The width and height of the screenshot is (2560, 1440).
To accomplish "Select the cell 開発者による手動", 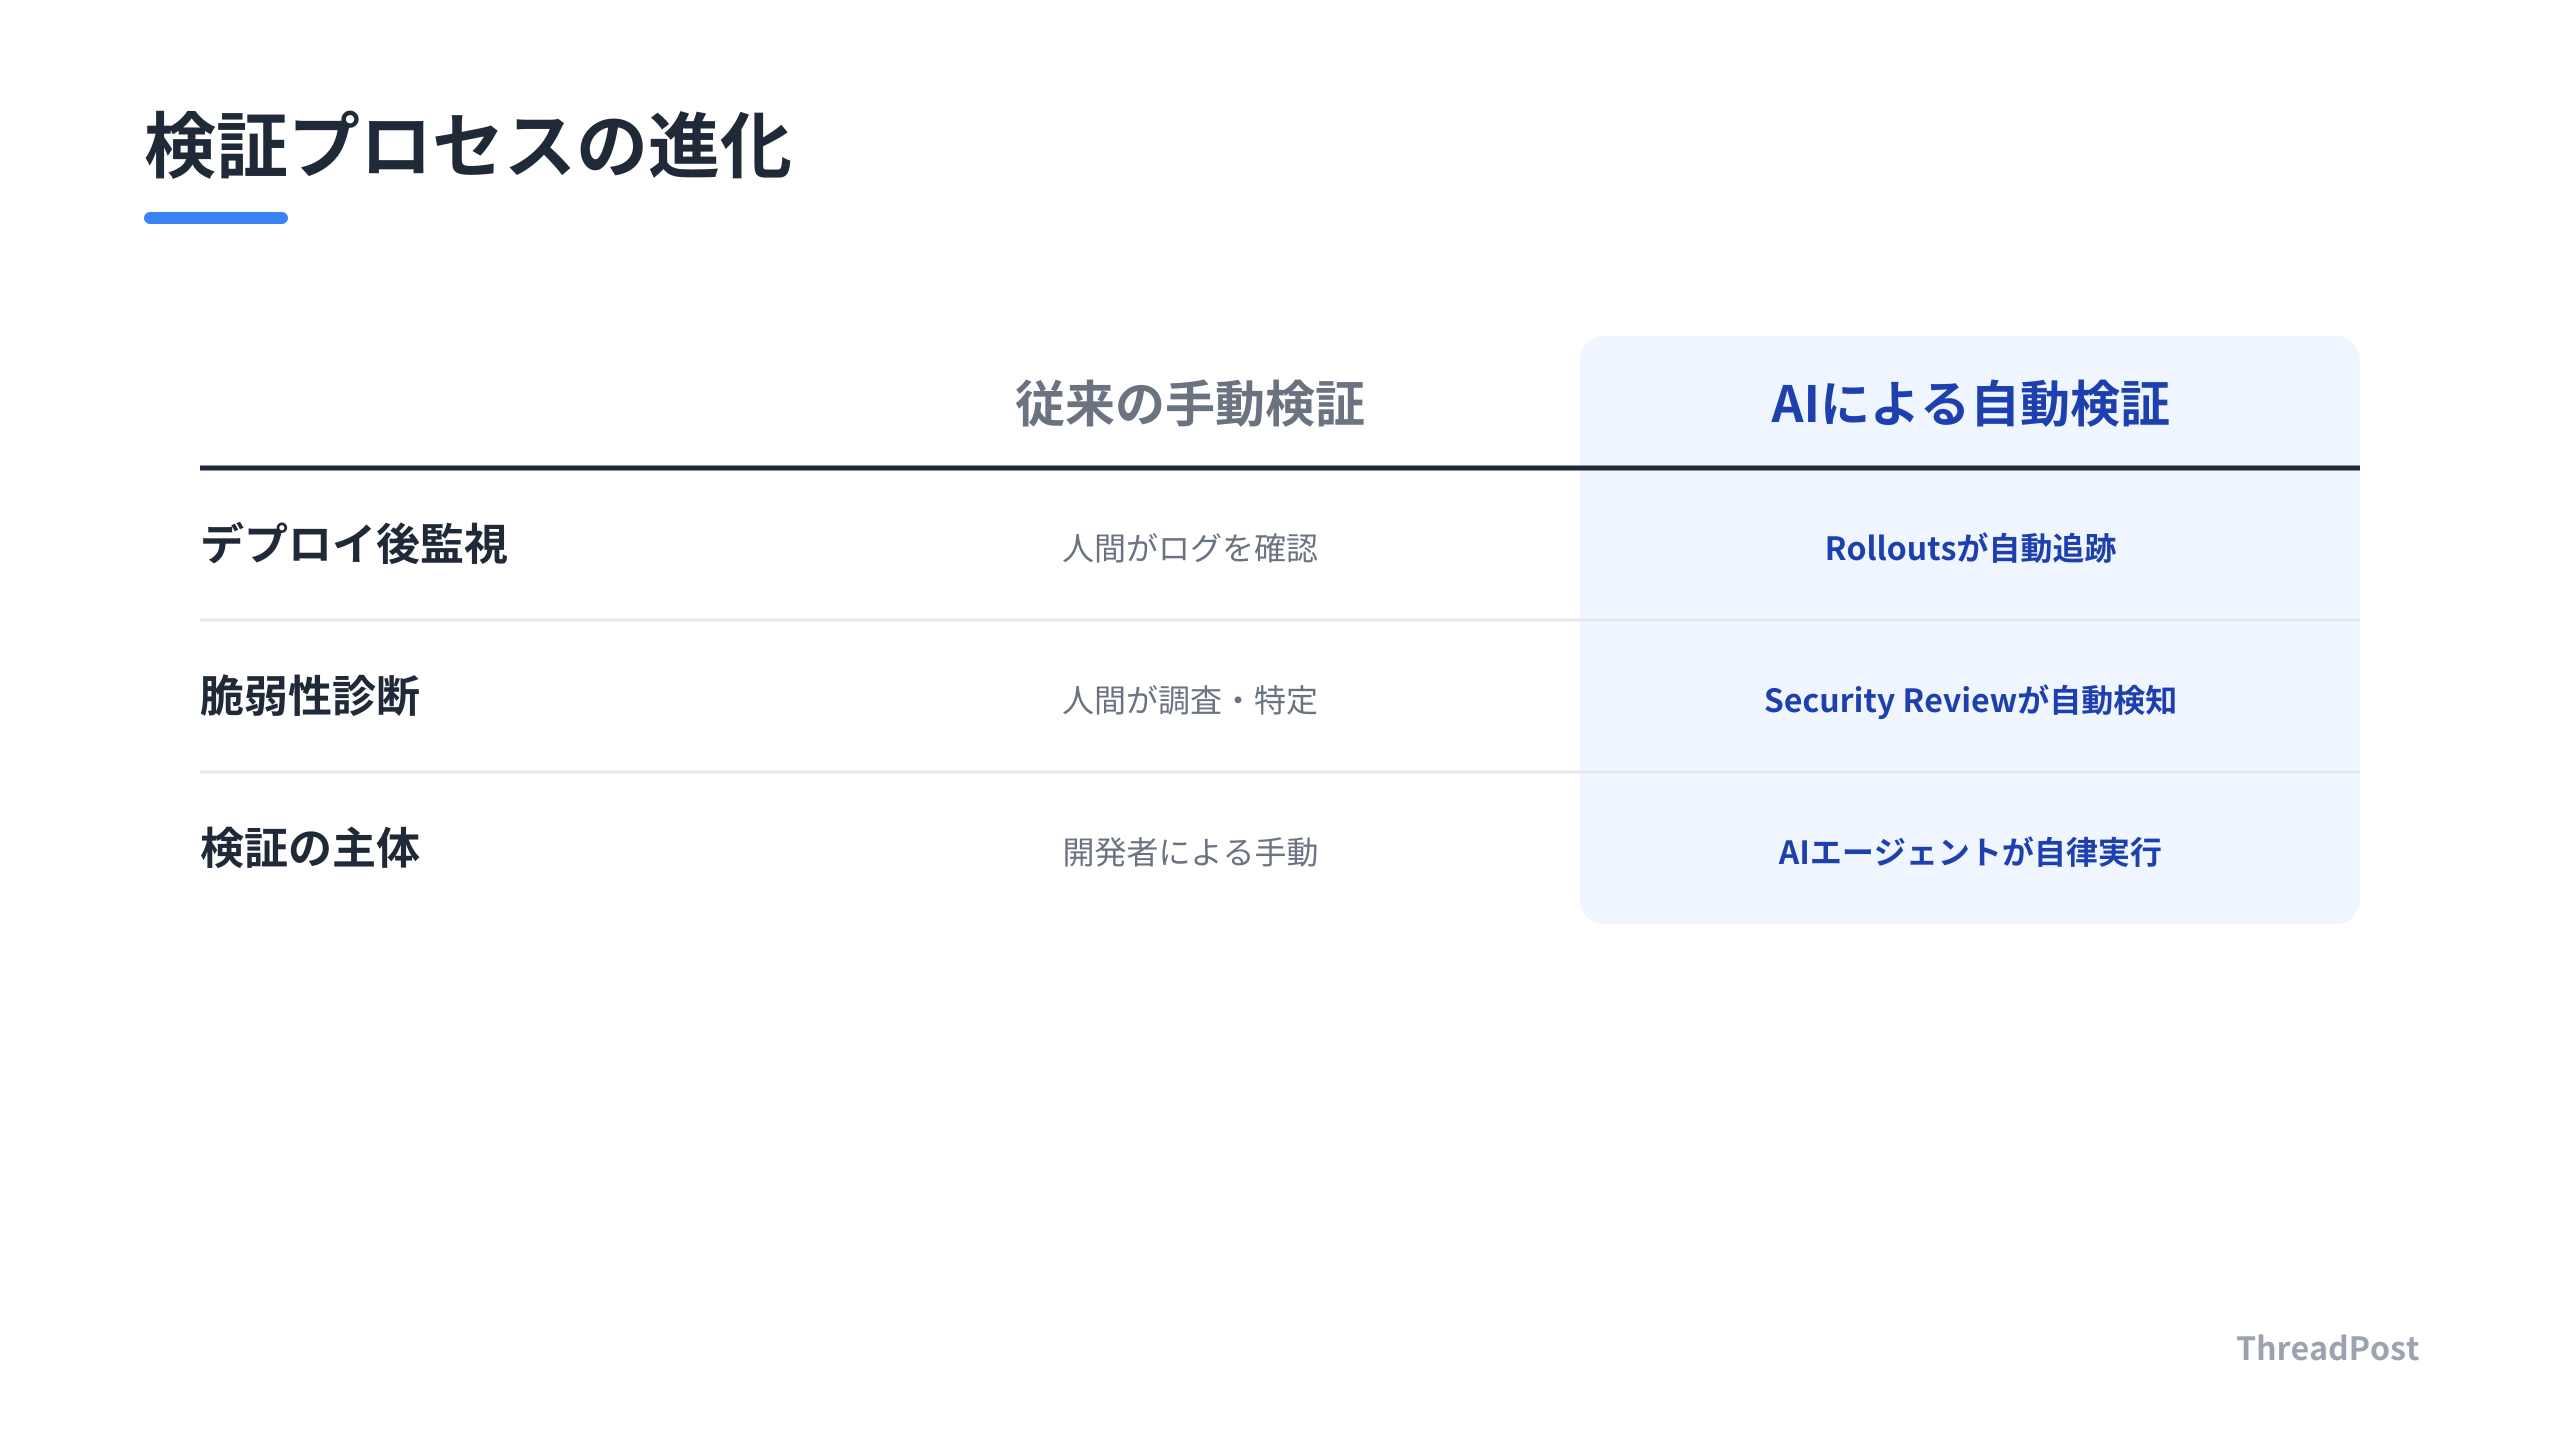I will tap(1190, 852).
